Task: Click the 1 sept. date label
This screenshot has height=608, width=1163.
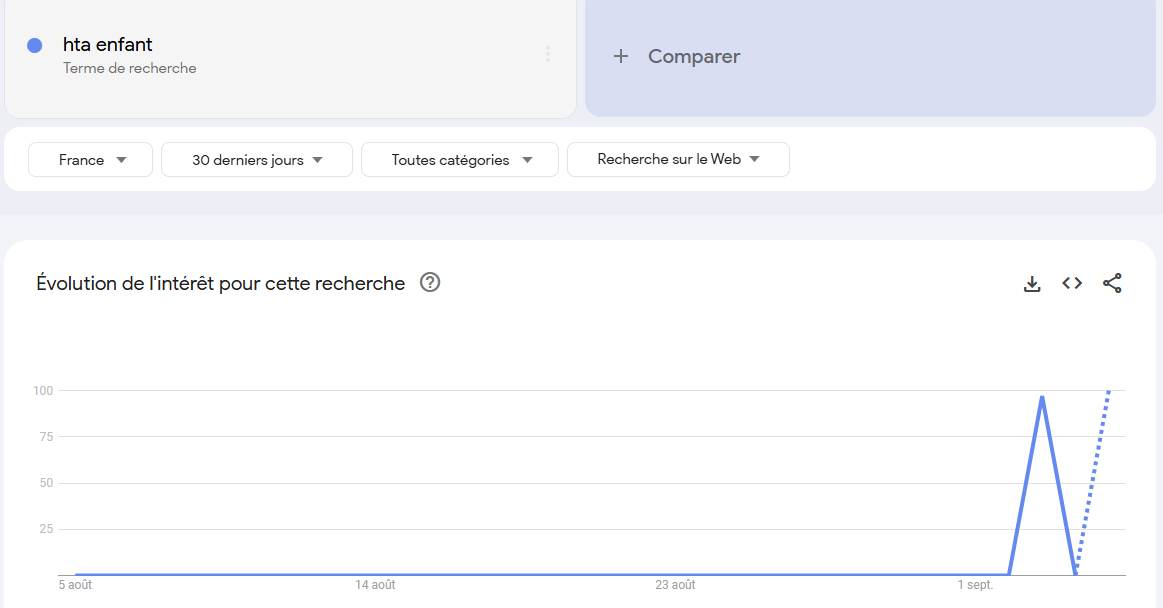Action: [975, 585]
